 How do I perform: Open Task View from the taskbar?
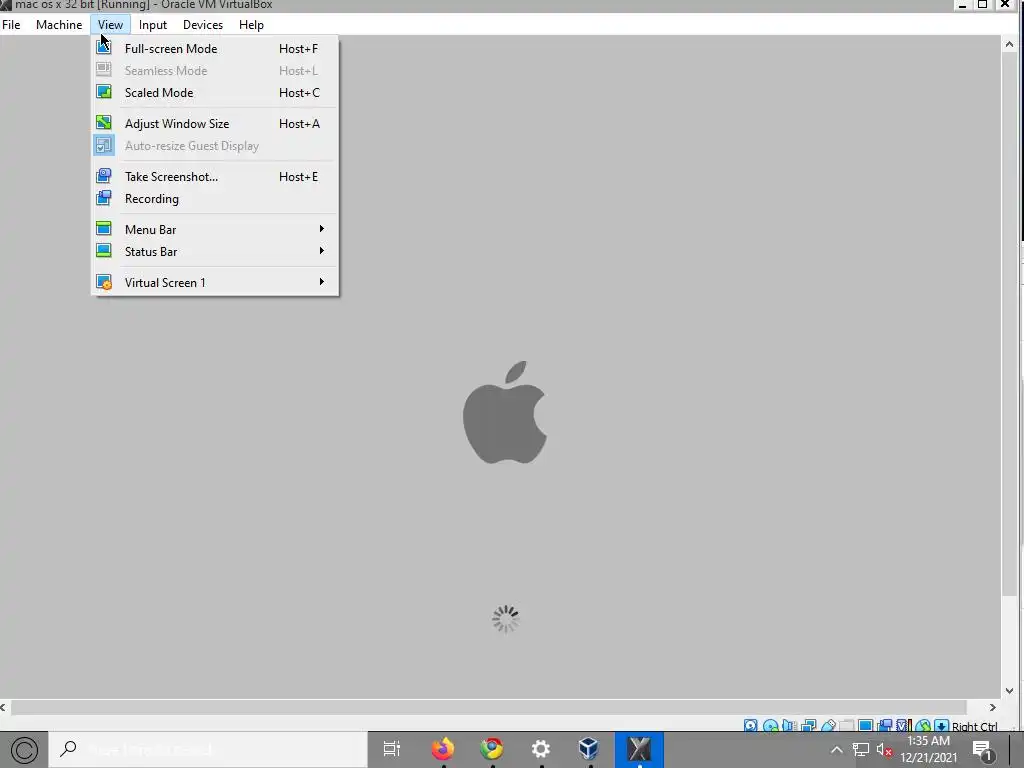point(391,749)
